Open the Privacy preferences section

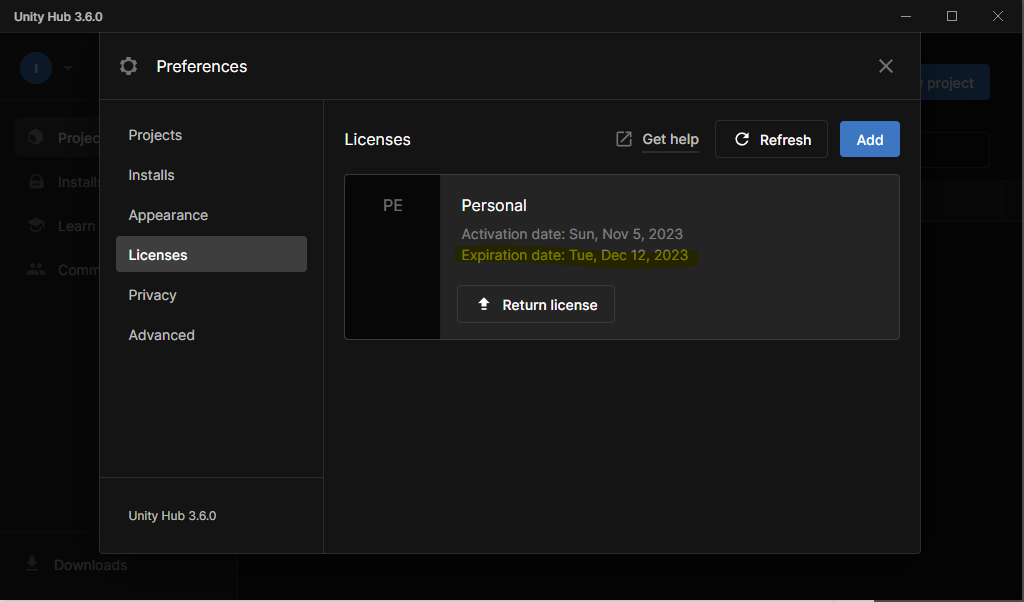pyautogui.click(x=211, y=295)
